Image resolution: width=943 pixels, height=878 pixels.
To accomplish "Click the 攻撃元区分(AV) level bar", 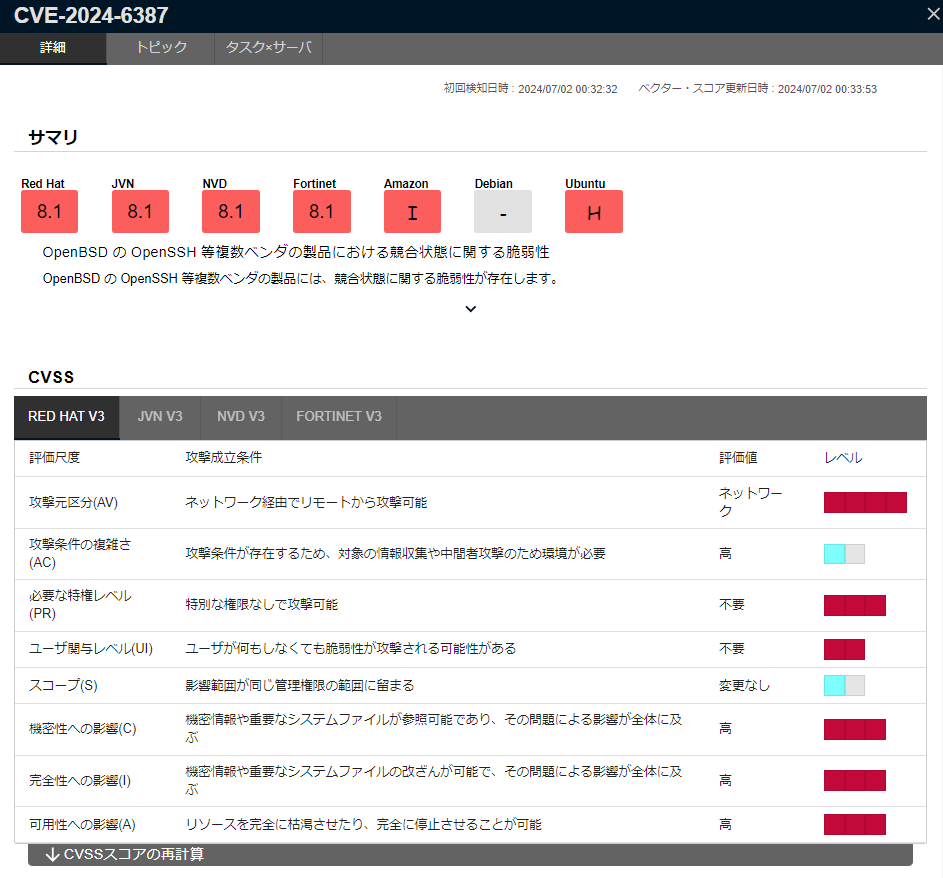I will [865, 502].
